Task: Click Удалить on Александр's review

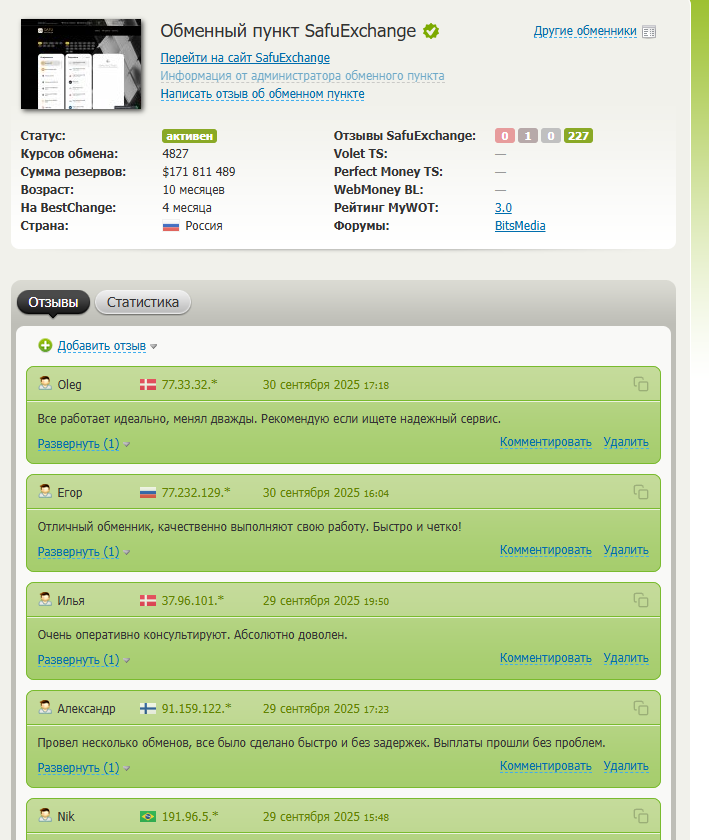Action: pos(626,766)
